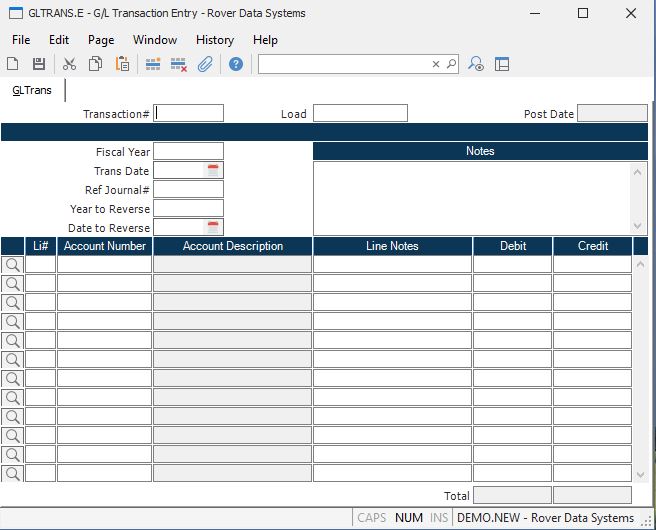Click the Copy icon in toolbar
Viewport: 656px width, 530px height.
click(95, 64)
